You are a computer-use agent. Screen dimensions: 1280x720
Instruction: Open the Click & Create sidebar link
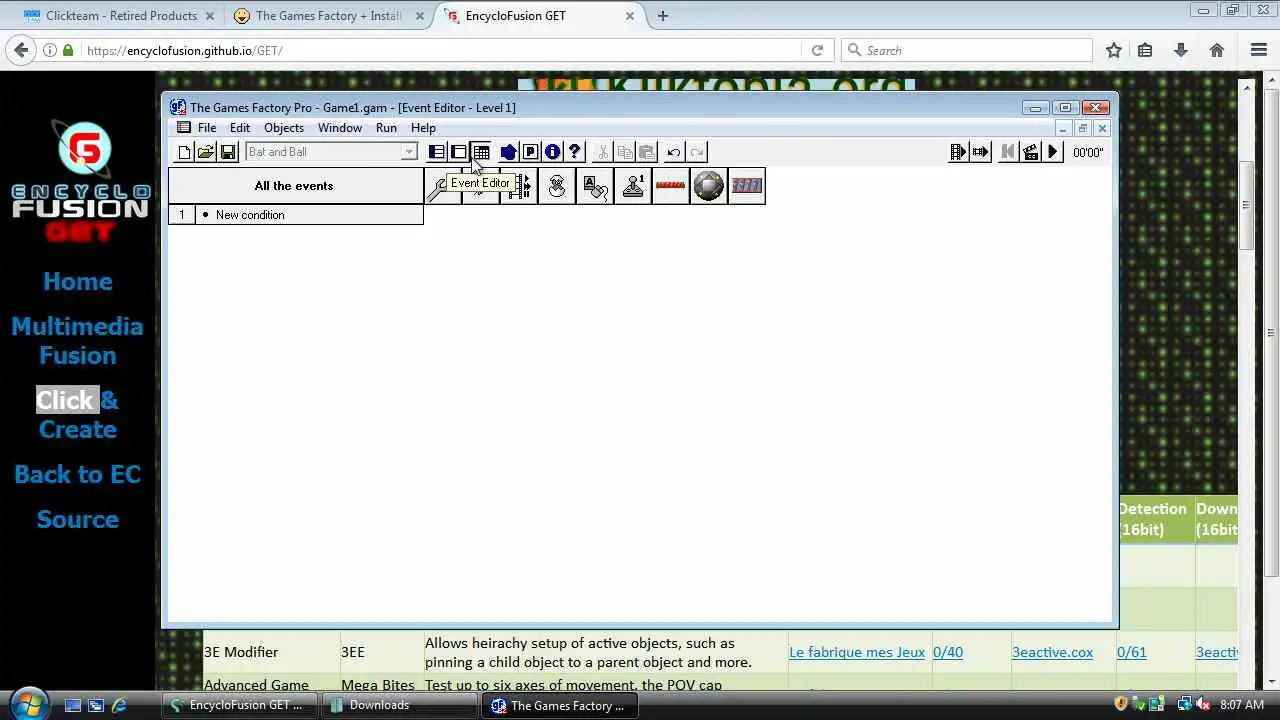pos(78,415)
